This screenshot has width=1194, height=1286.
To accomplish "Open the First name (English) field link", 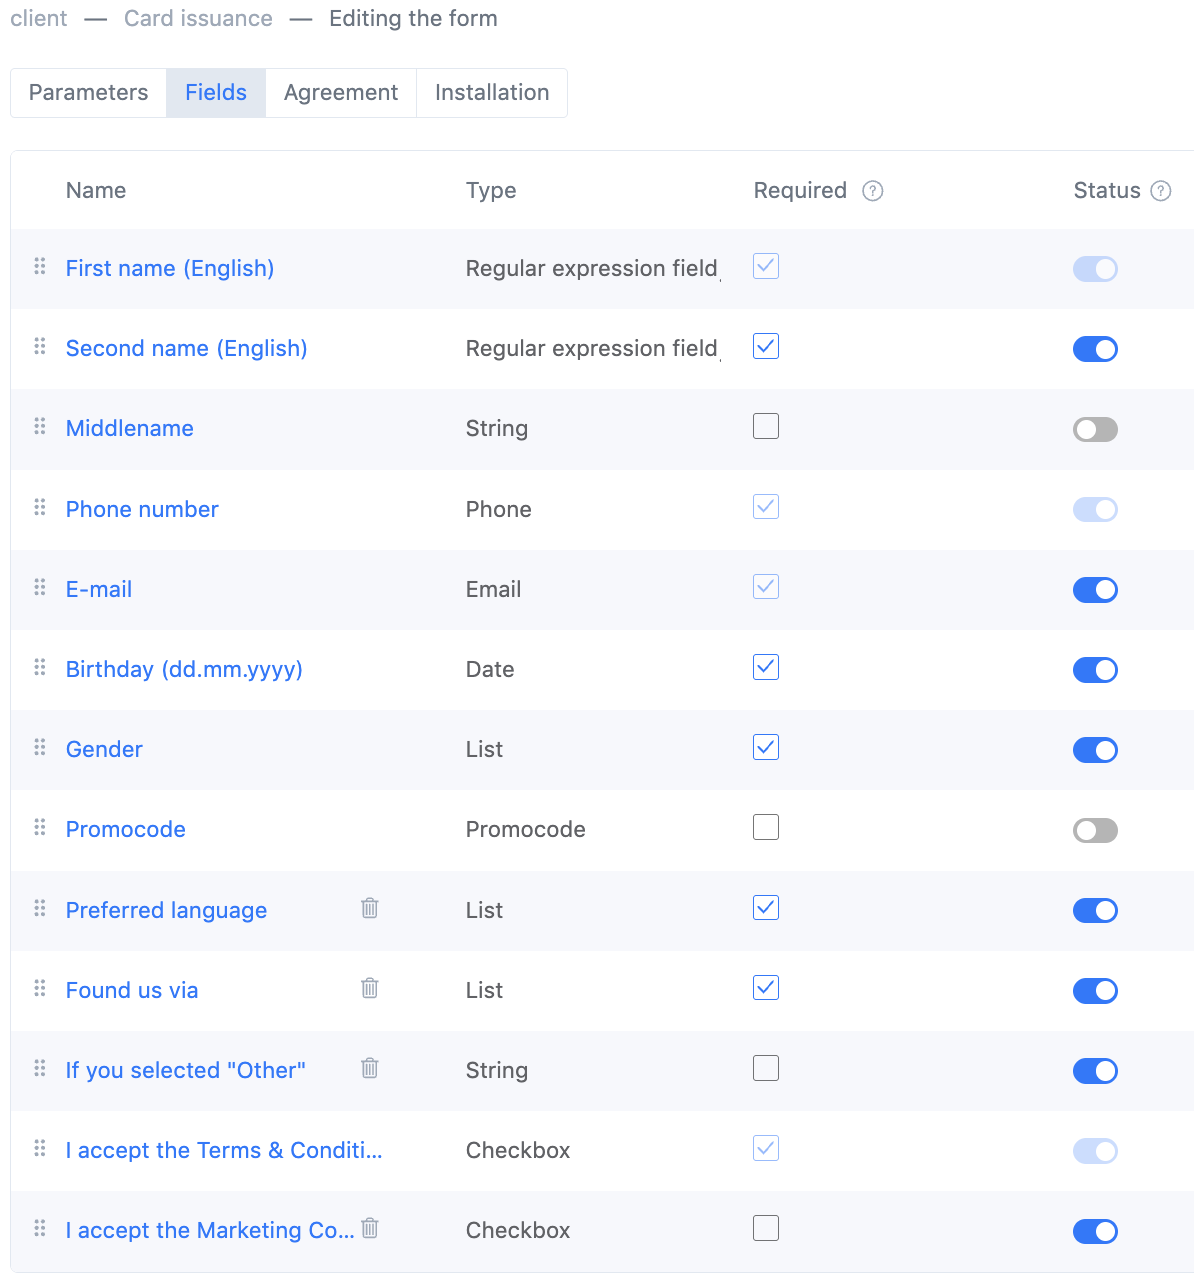I will coord(170,268).
